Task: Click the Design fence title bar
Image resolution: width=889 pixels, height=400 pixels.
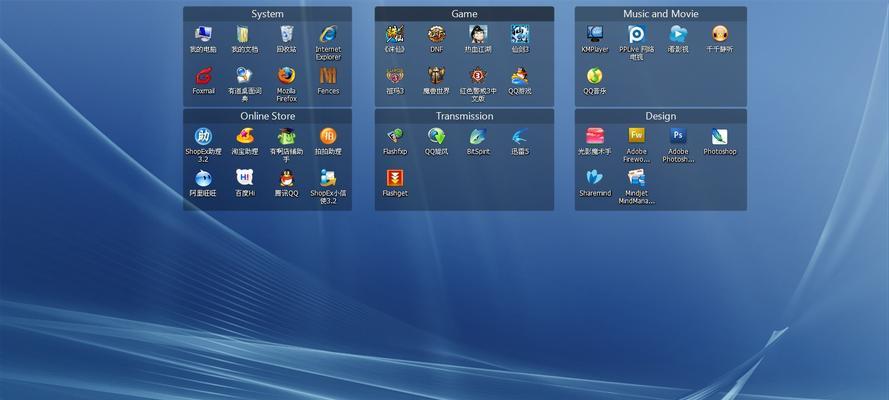Action: (x=661, y=116)
